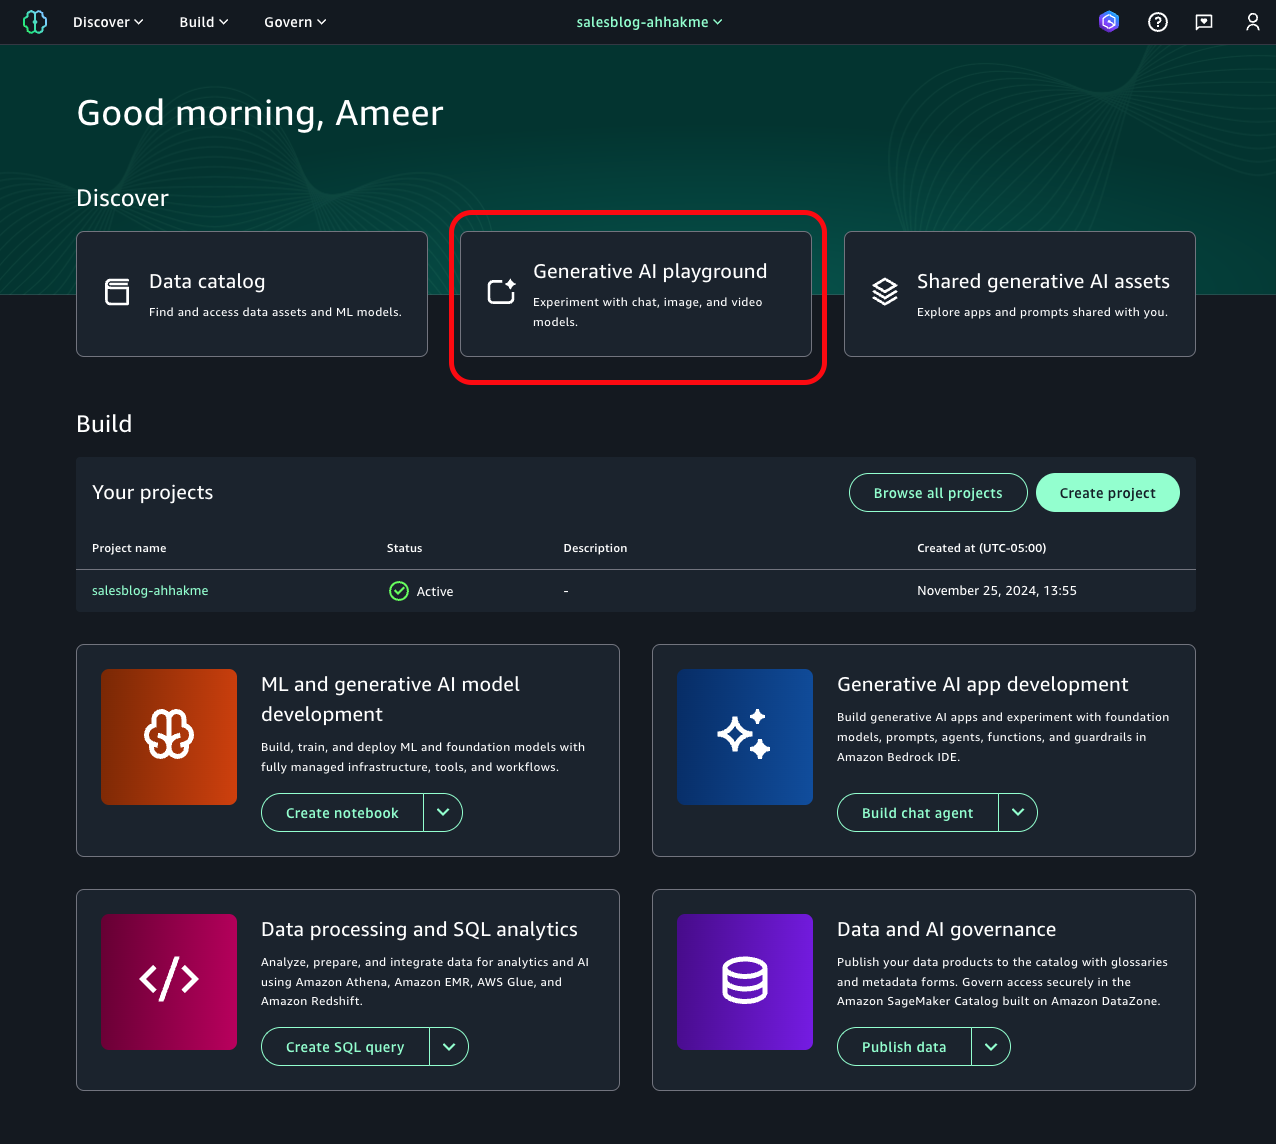The width and height of the screenshot is (1276, 1144).
Task: Click Browse all projects
Action: [937, 492]
